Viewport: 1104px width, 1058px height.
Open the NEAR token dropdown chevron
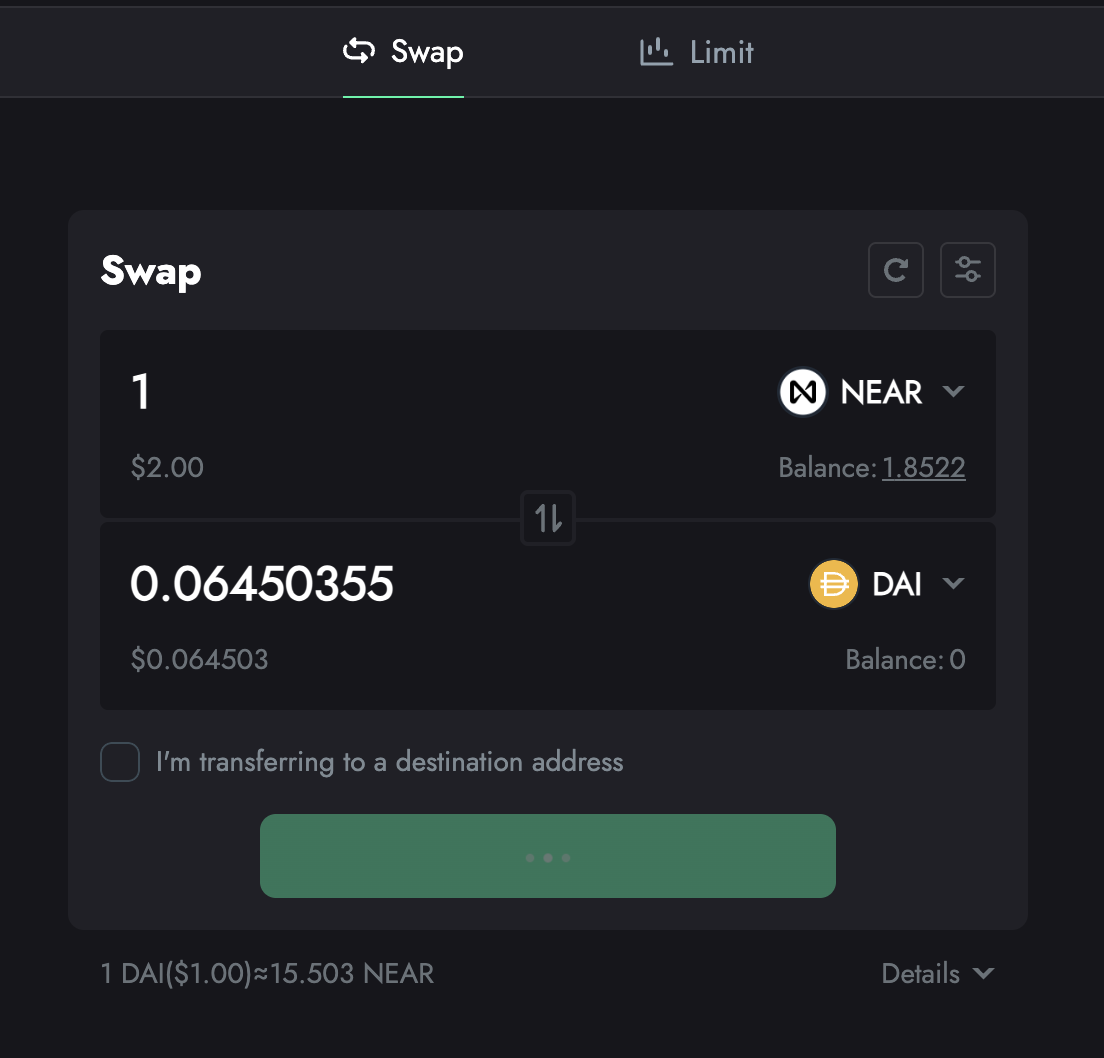pos(954,392)
